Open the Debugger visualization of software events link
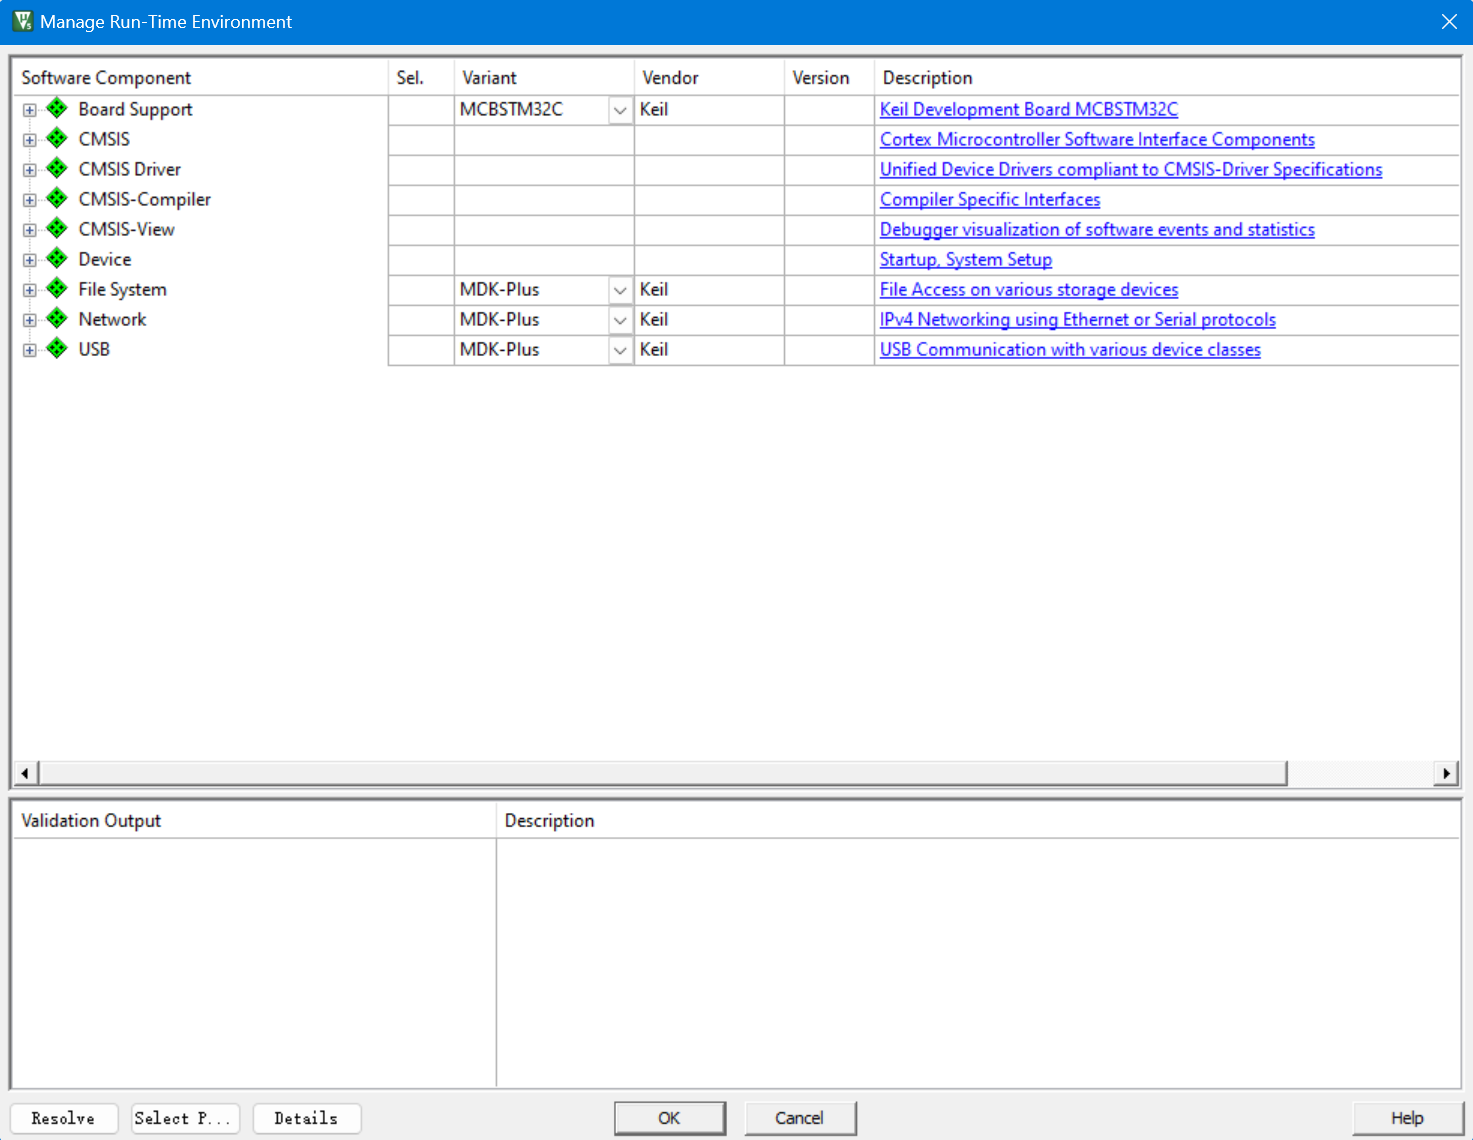The height and width of the screenshot is (1140, 1473). (1097, 229)
